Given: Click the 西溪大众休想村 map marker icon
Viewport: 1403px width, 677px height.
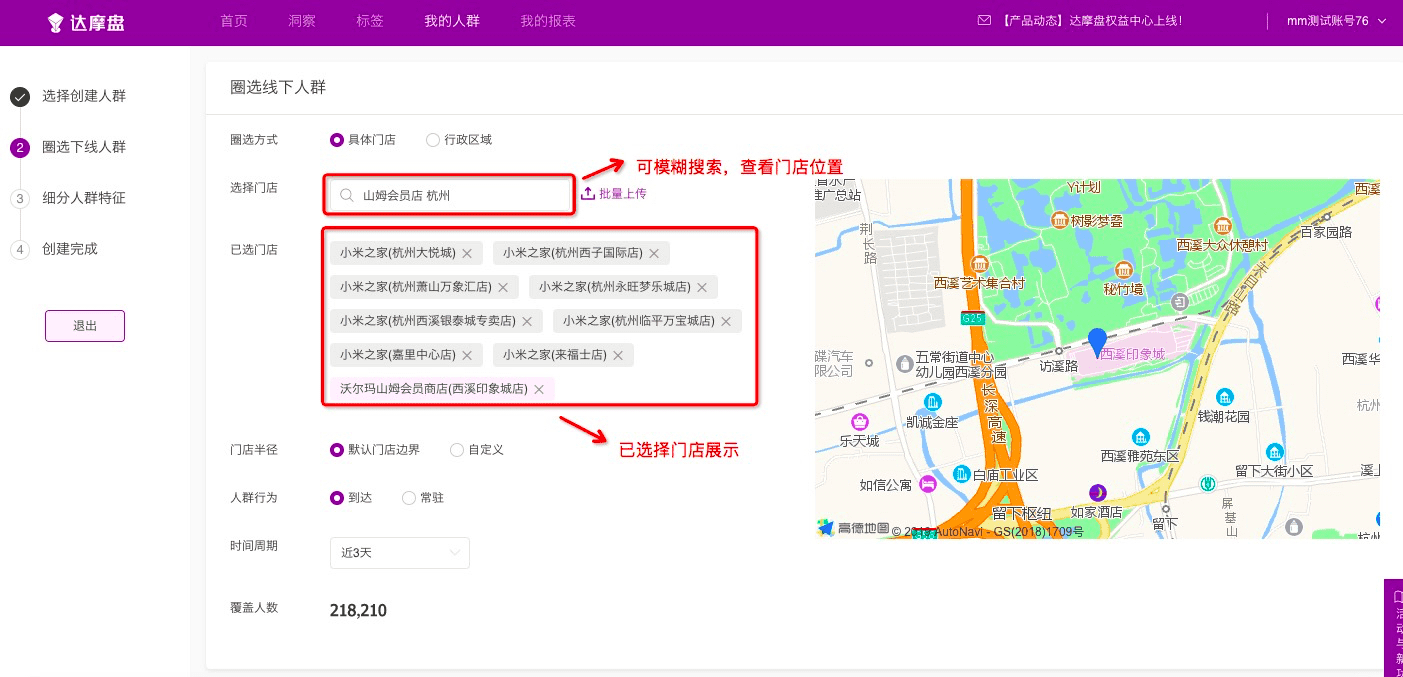Looking at the screenshot, I should click(x=1221, y=226).
